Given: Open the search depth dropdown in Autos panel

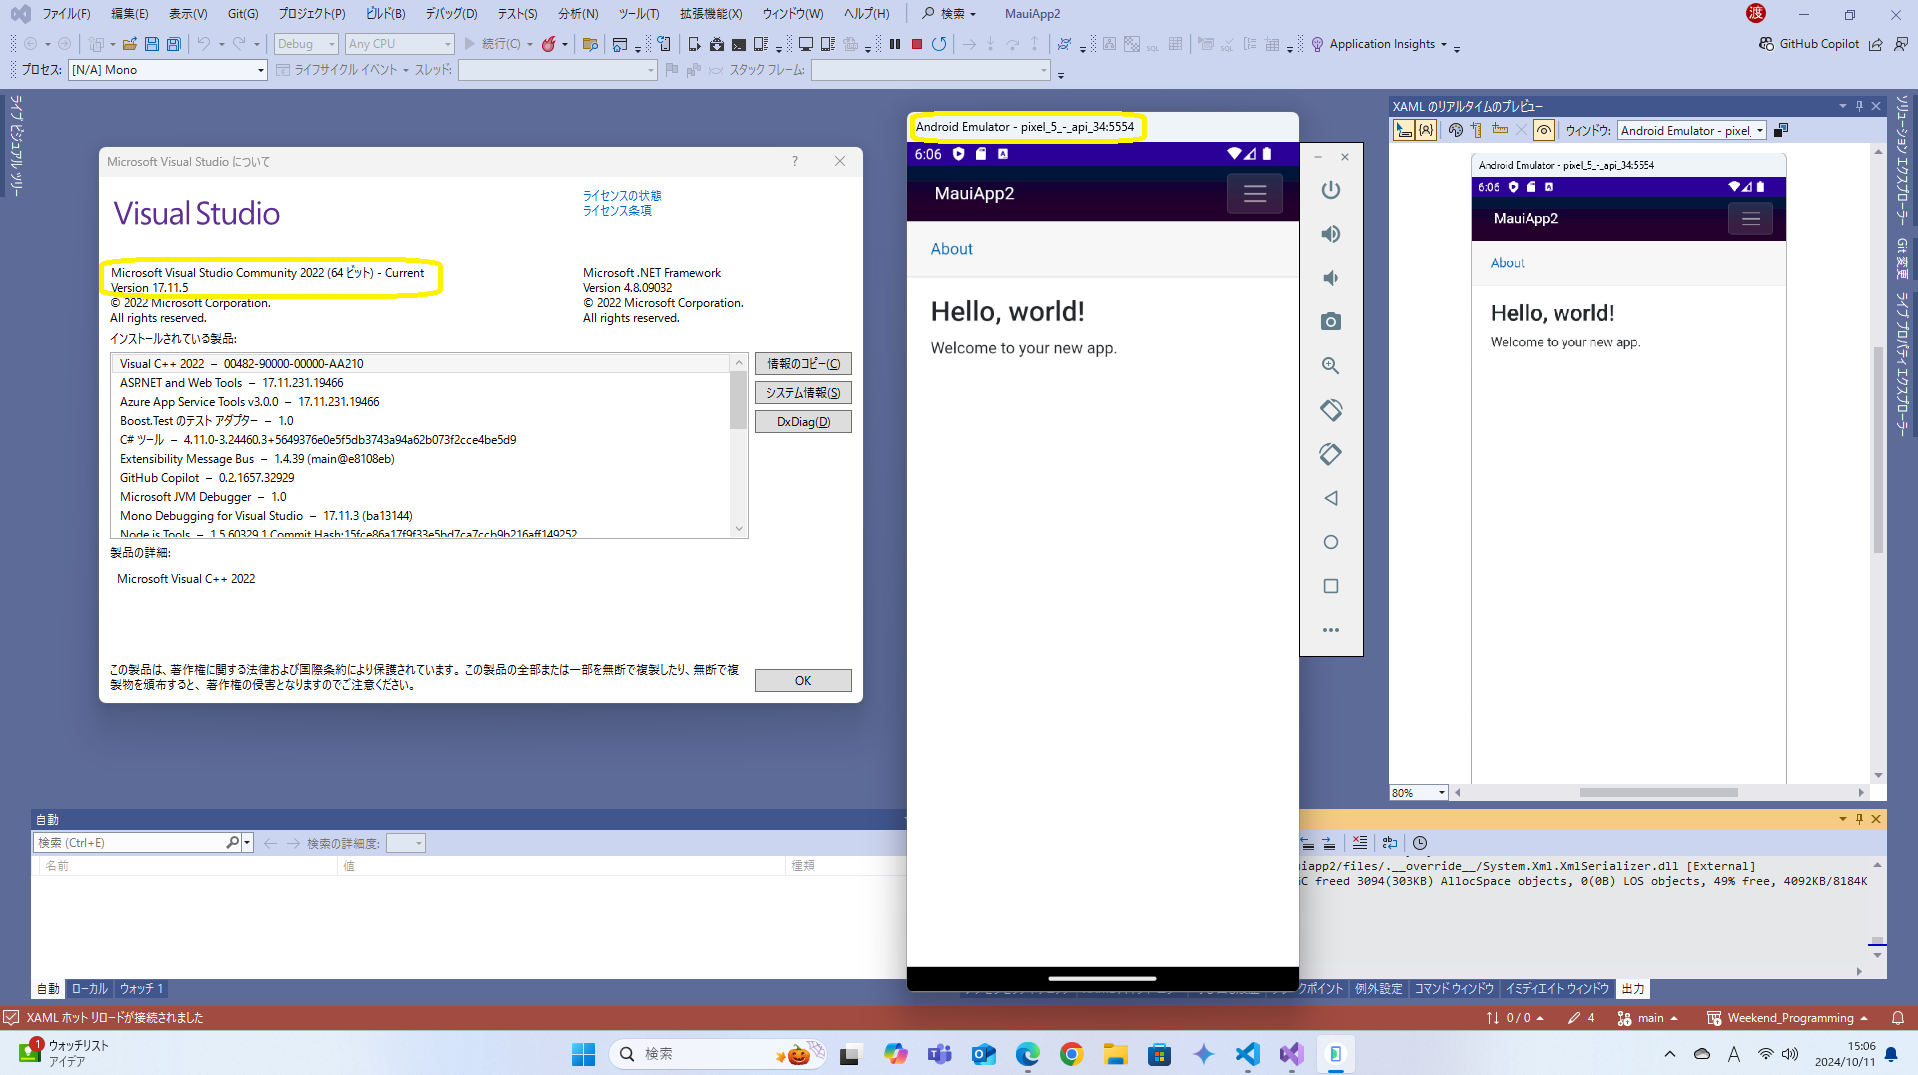Looking at the screenshot, I should (406, 843).
